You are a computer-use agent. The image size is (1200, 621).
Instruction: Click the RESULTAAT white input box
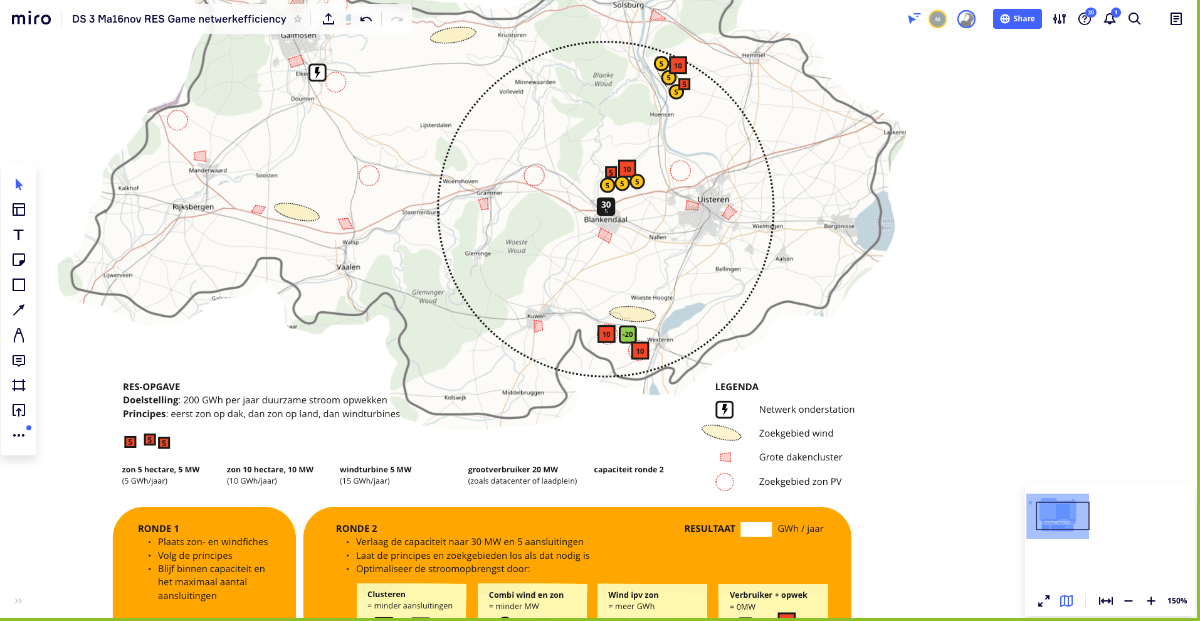[756, 529]
